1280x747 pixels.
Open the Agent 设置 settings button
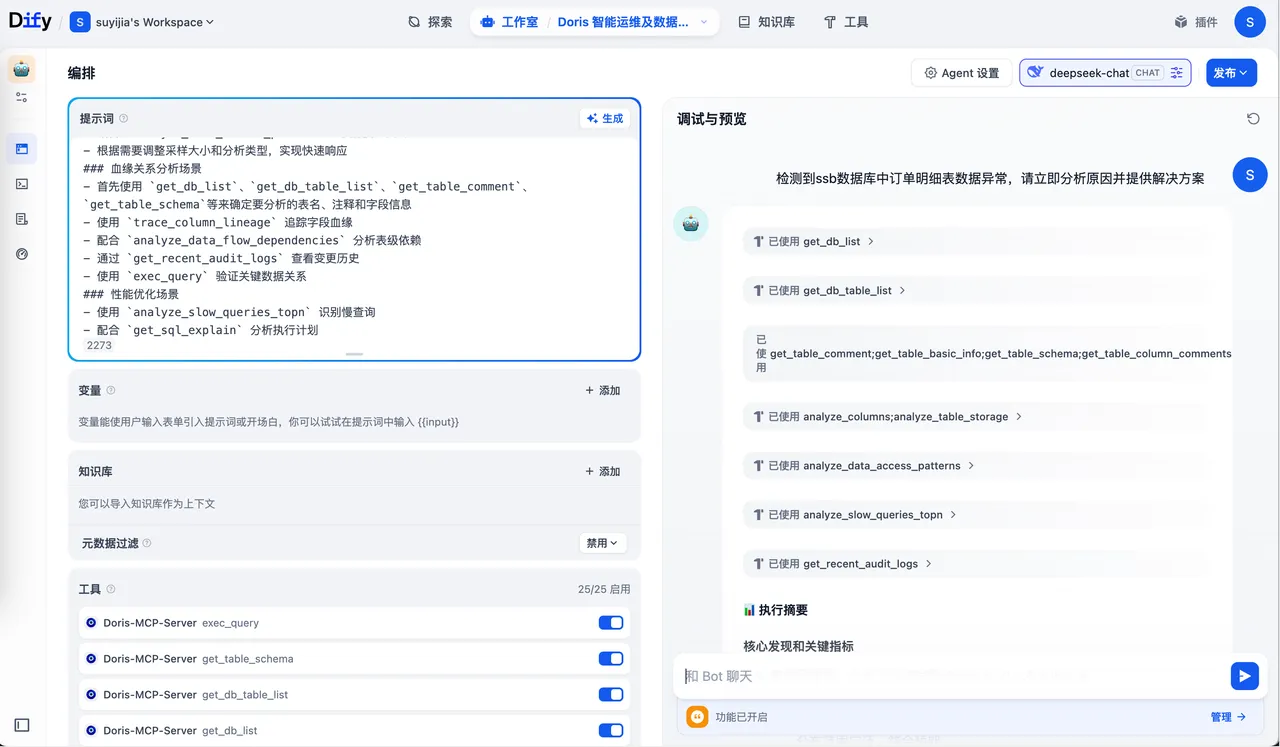(960, 72)
